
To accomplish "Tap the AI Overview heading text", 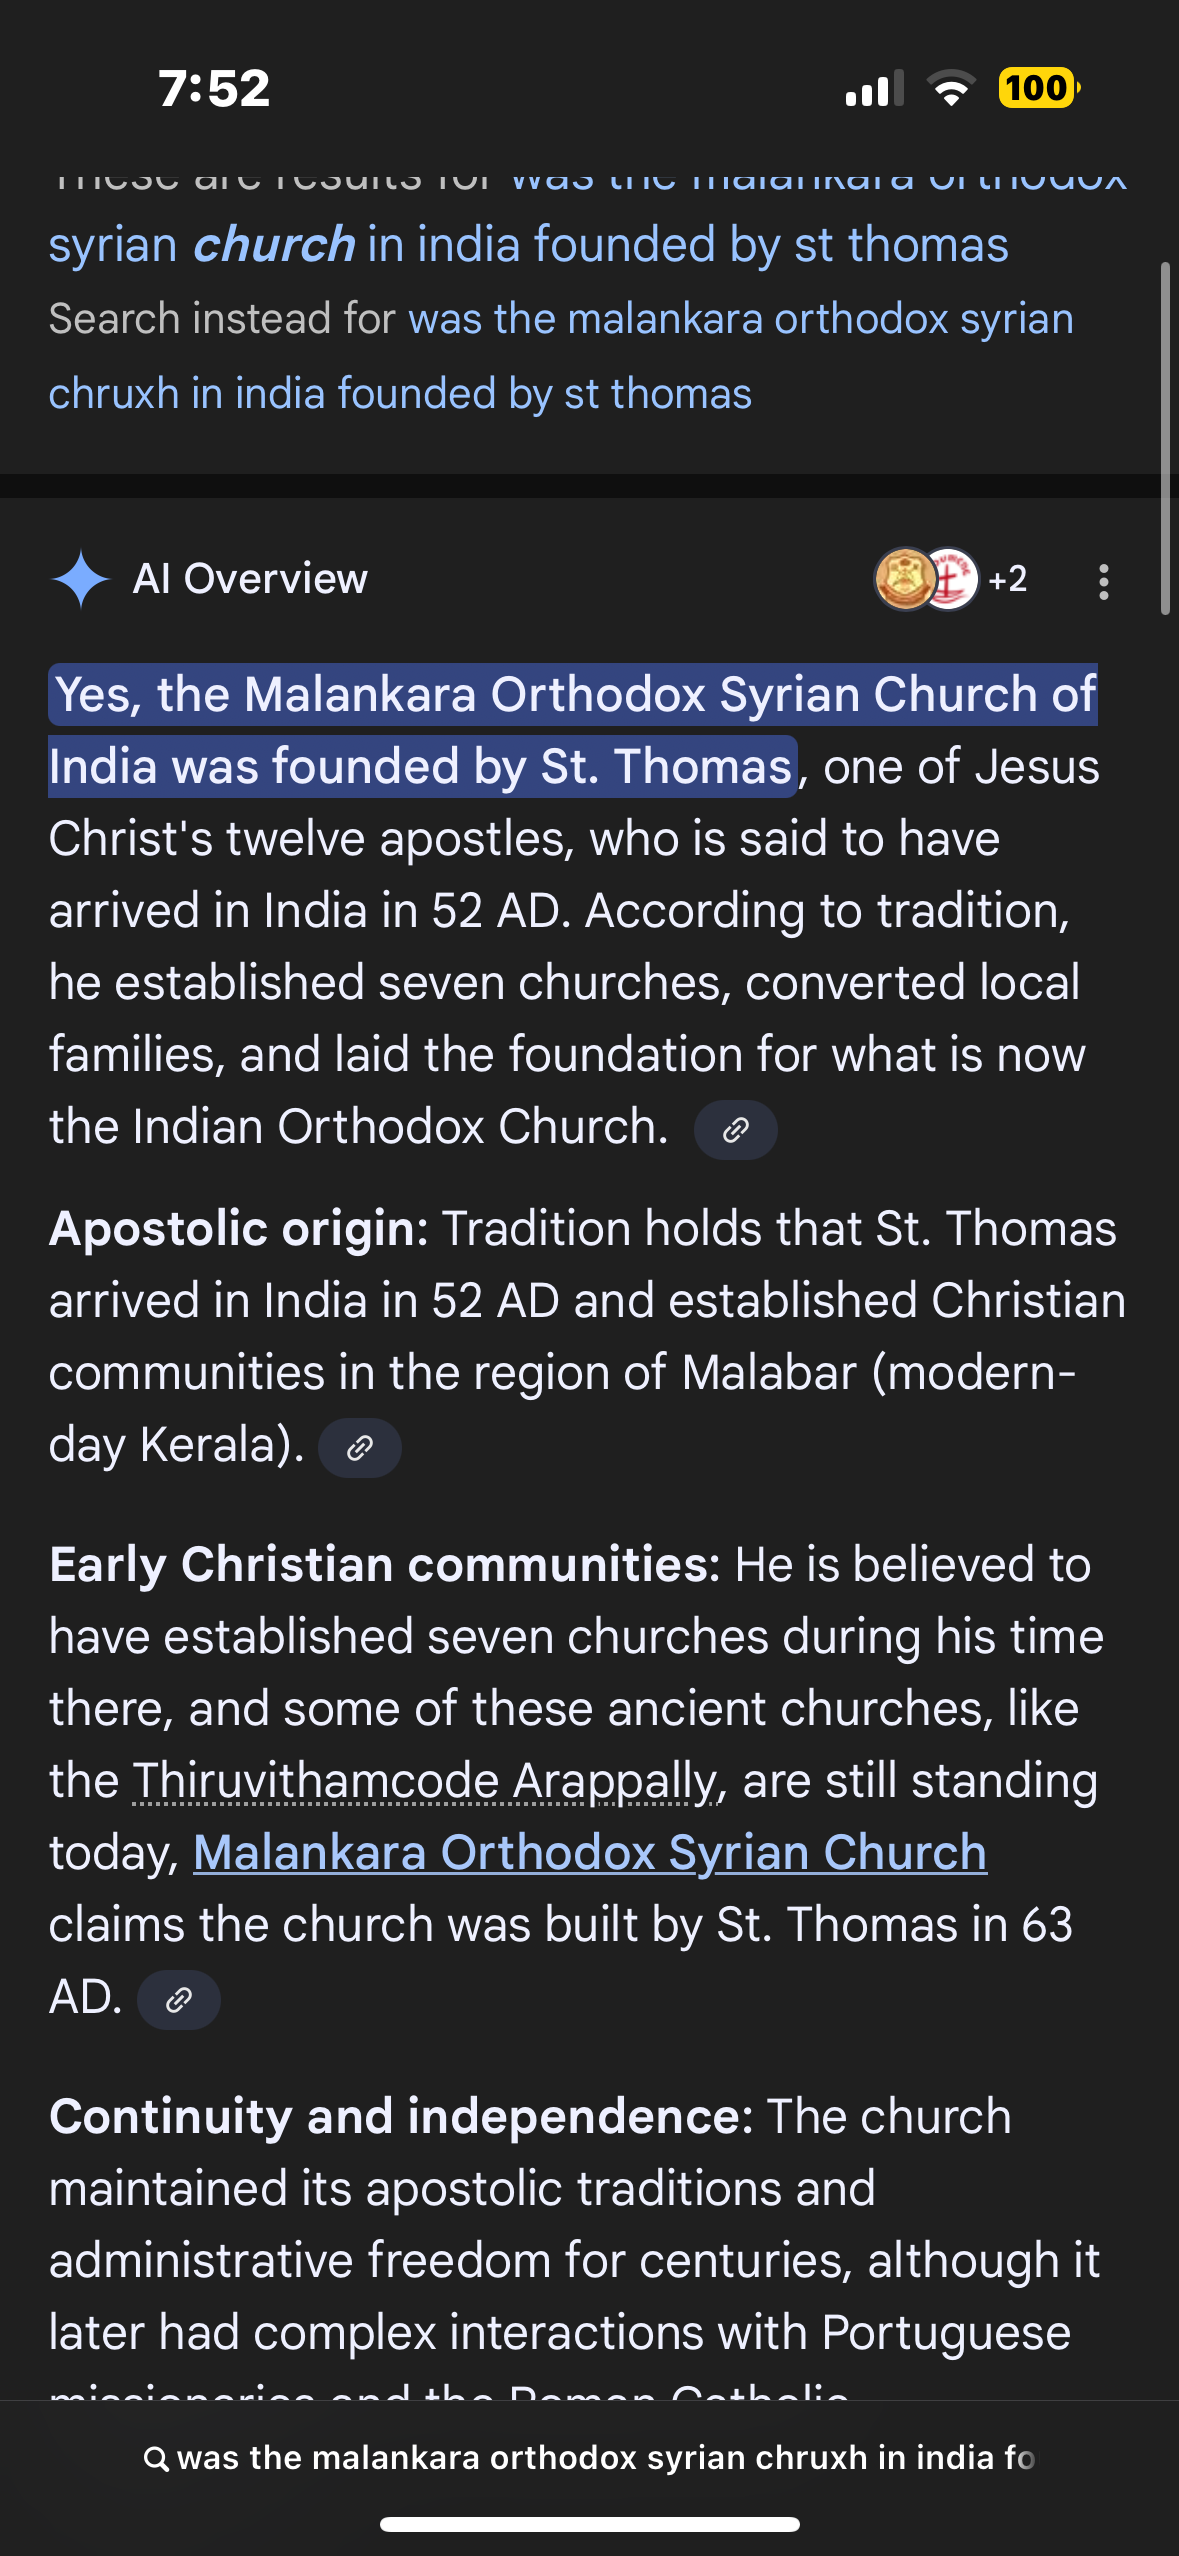I will point(250,579).
